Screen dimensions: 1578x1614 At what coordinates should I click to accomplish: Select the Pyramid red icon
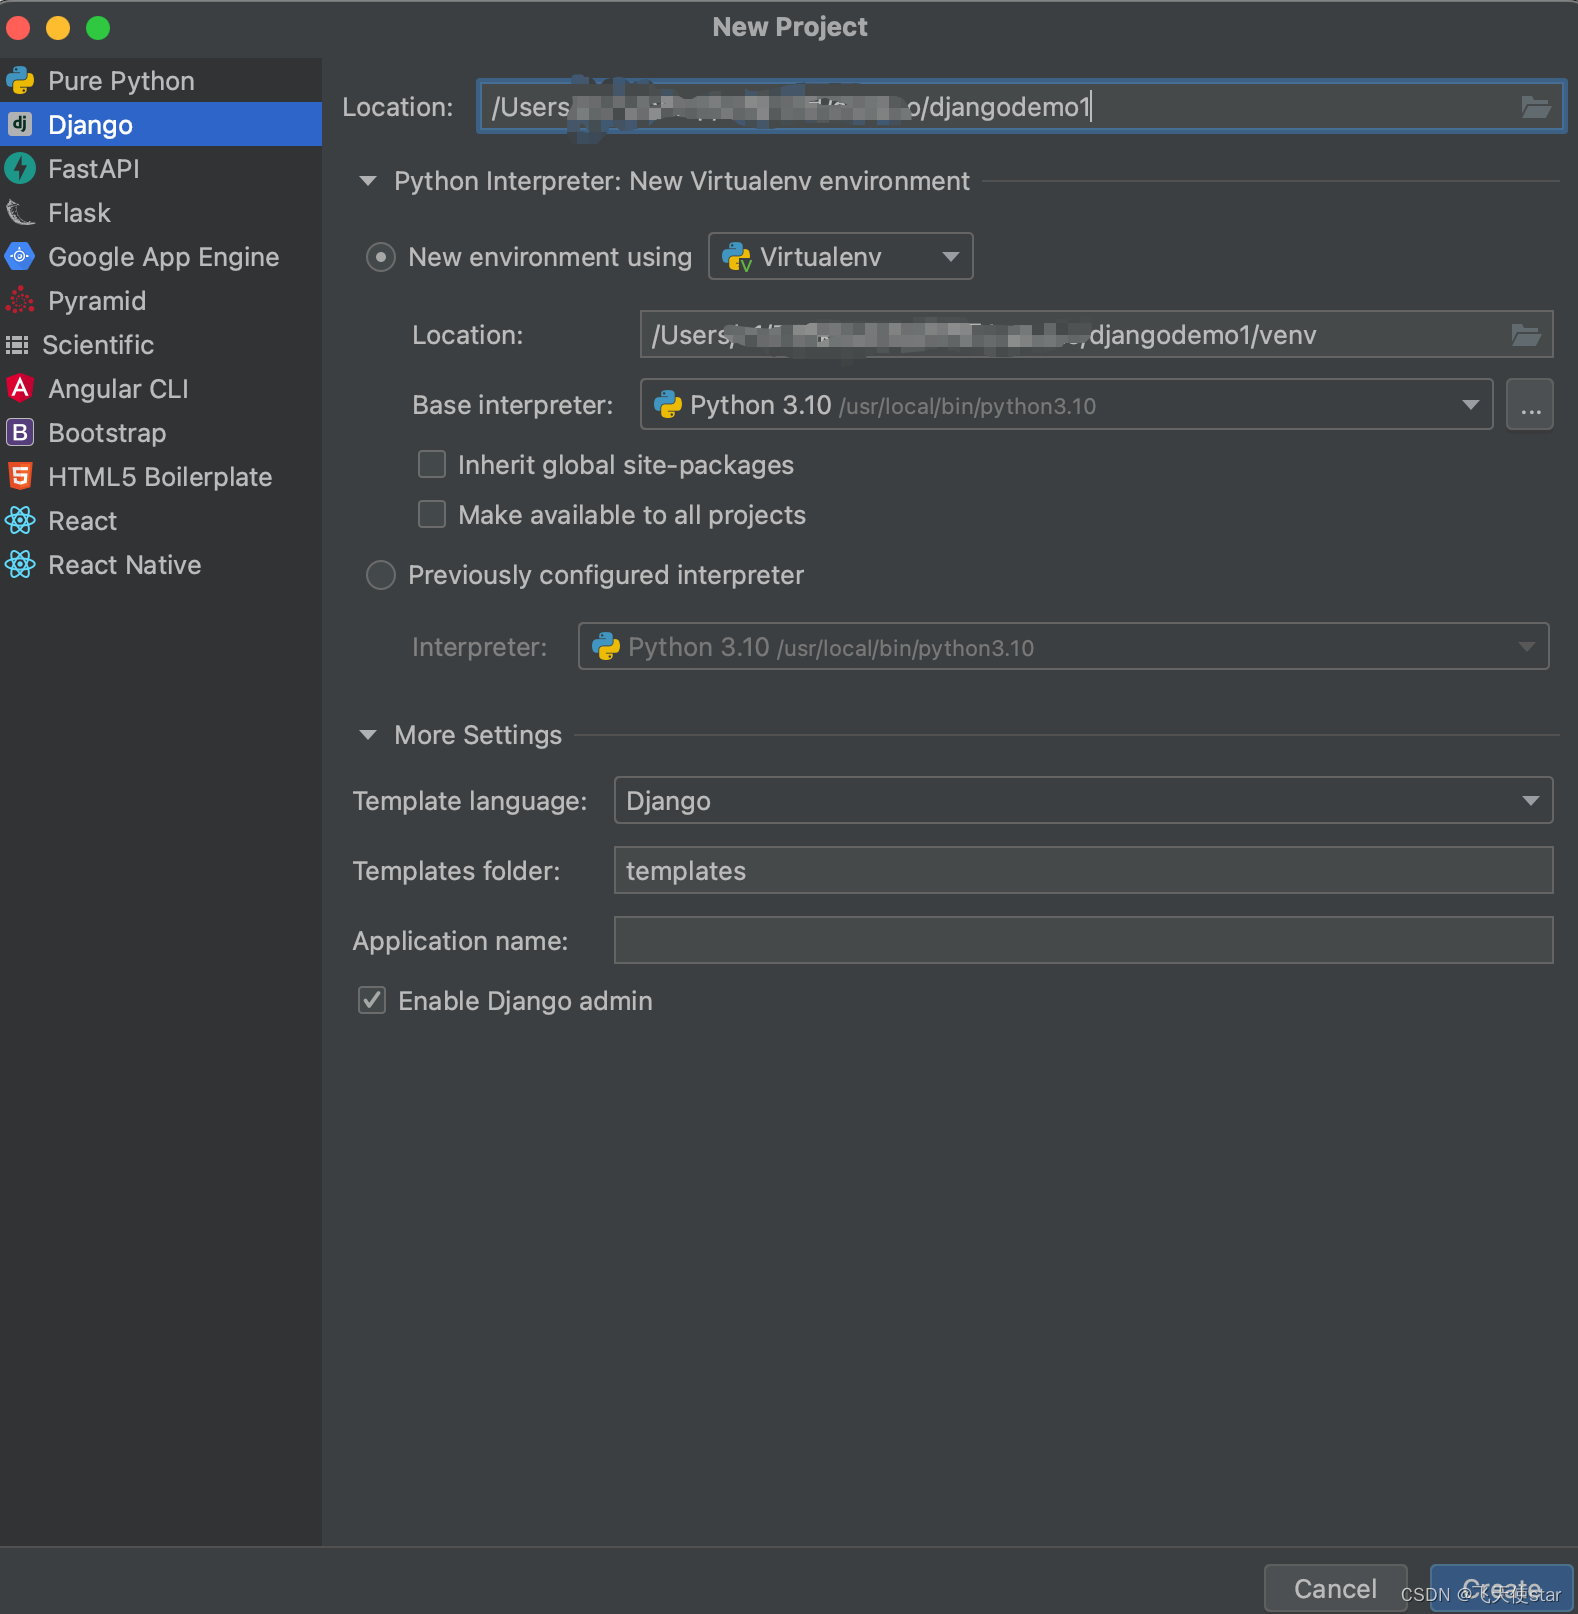pyautogui.click(x=20, y=301)
